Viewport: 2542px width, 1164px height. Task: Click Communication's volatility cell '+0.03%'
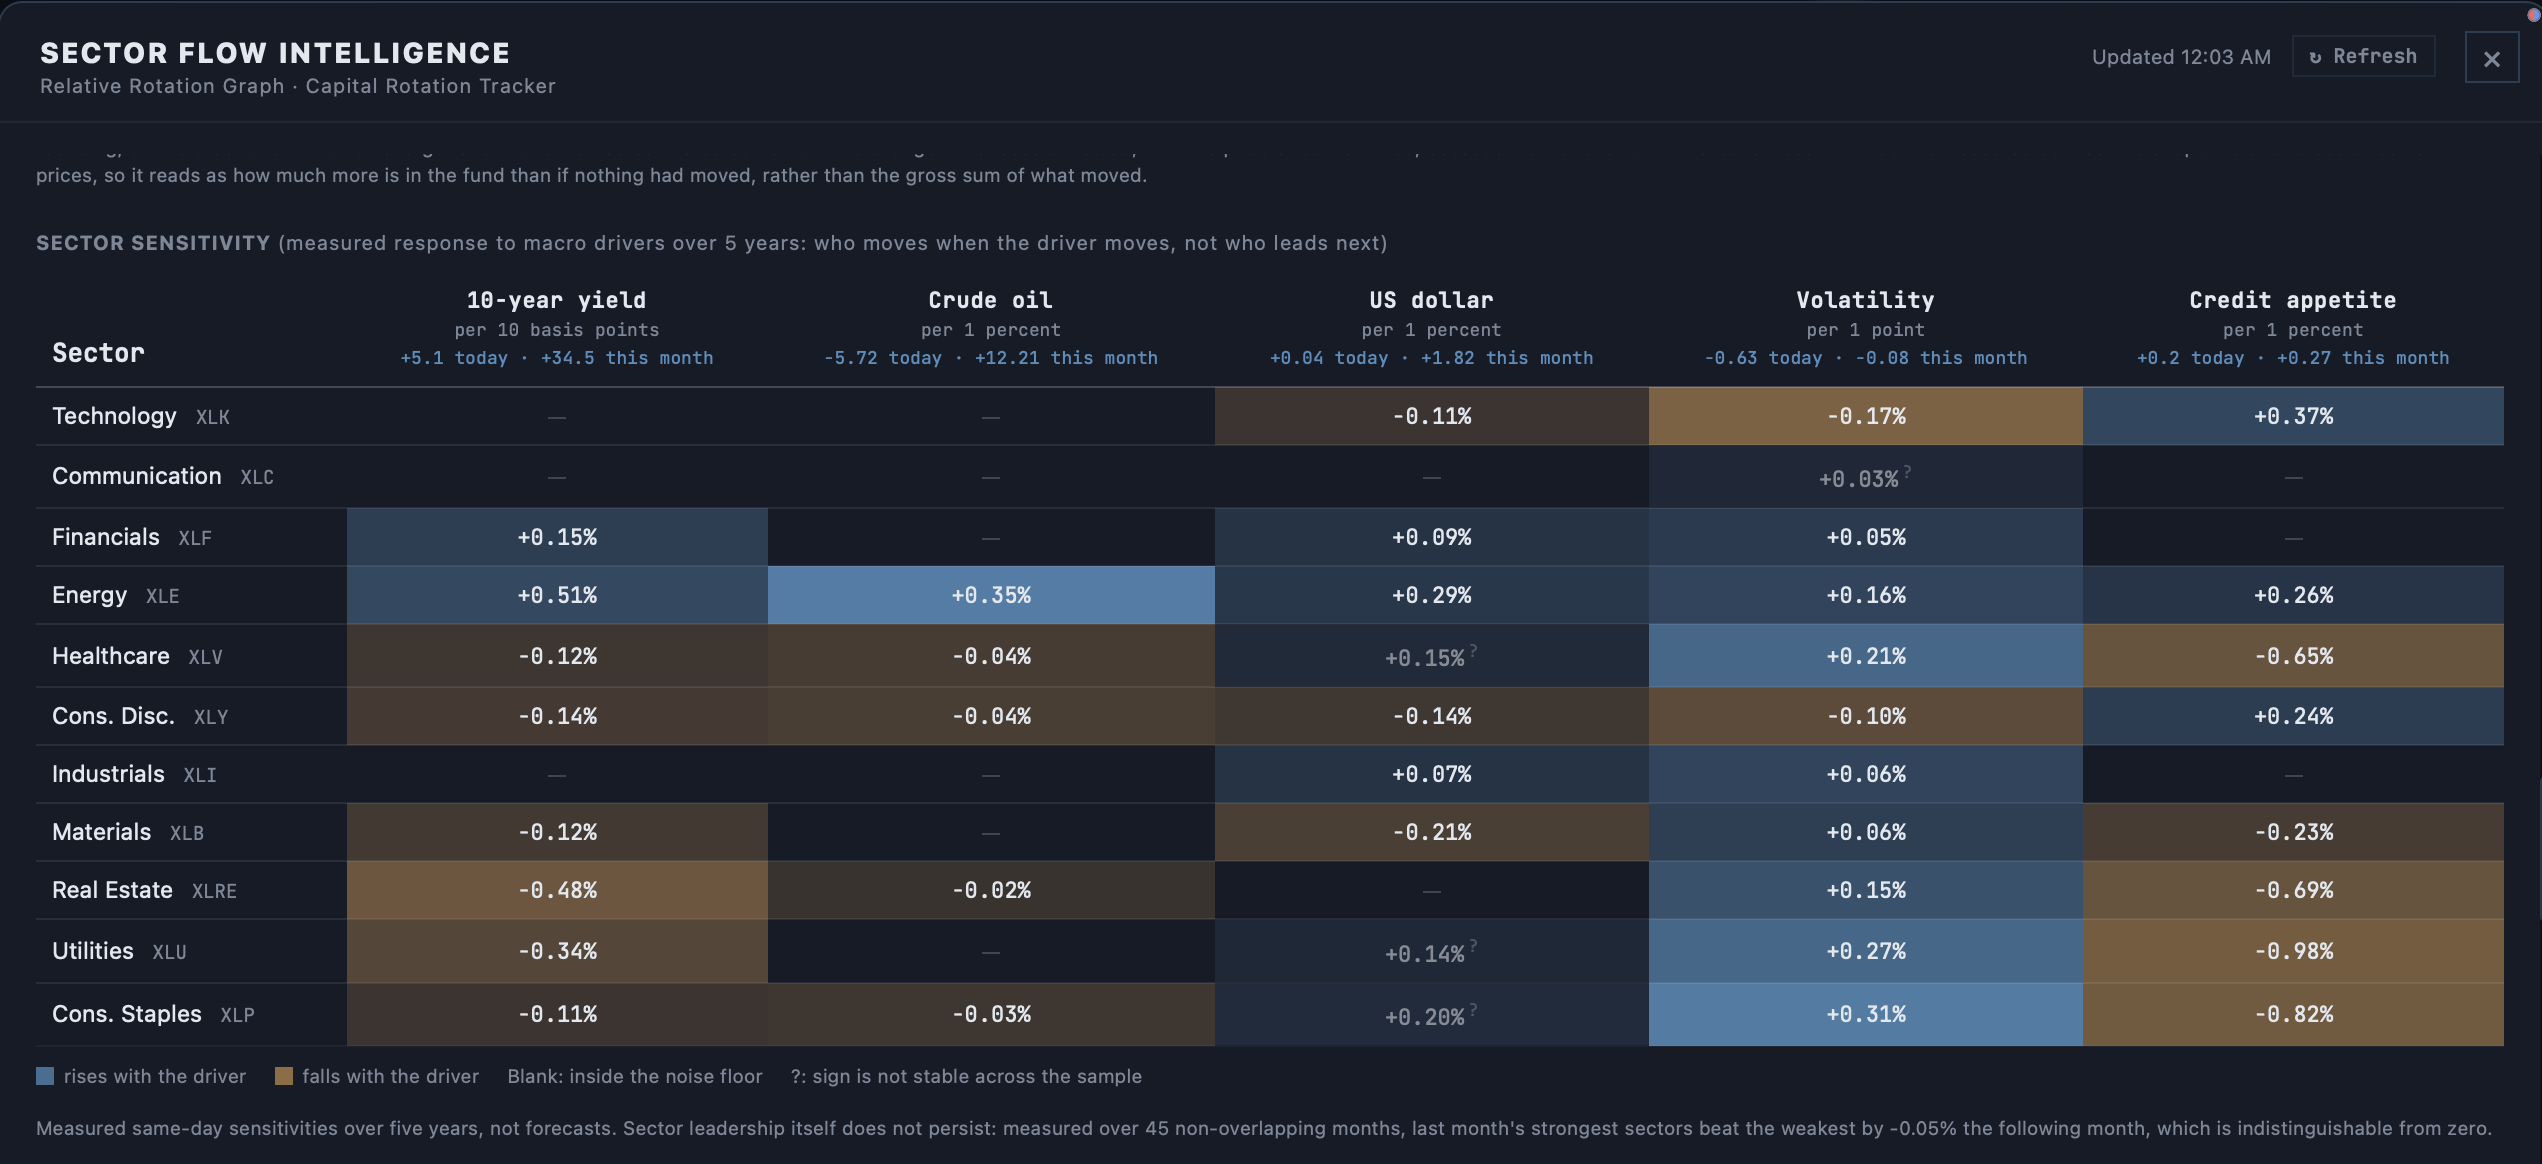pos(1866,477)
